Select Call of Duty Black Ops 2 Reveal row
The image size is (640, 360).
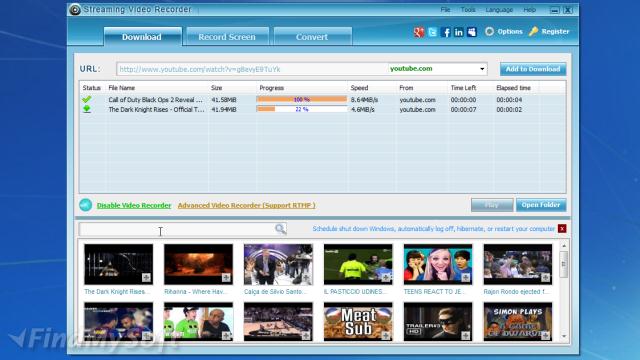[322, 100]
